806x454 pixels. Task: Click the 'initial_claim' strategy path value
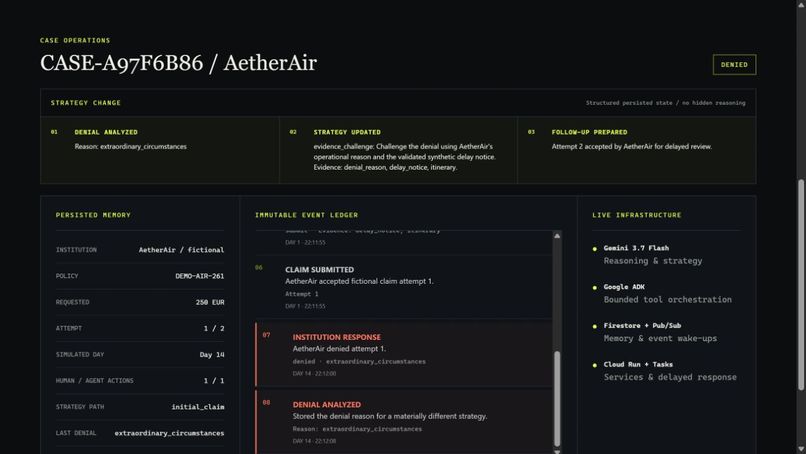point(198,407)
